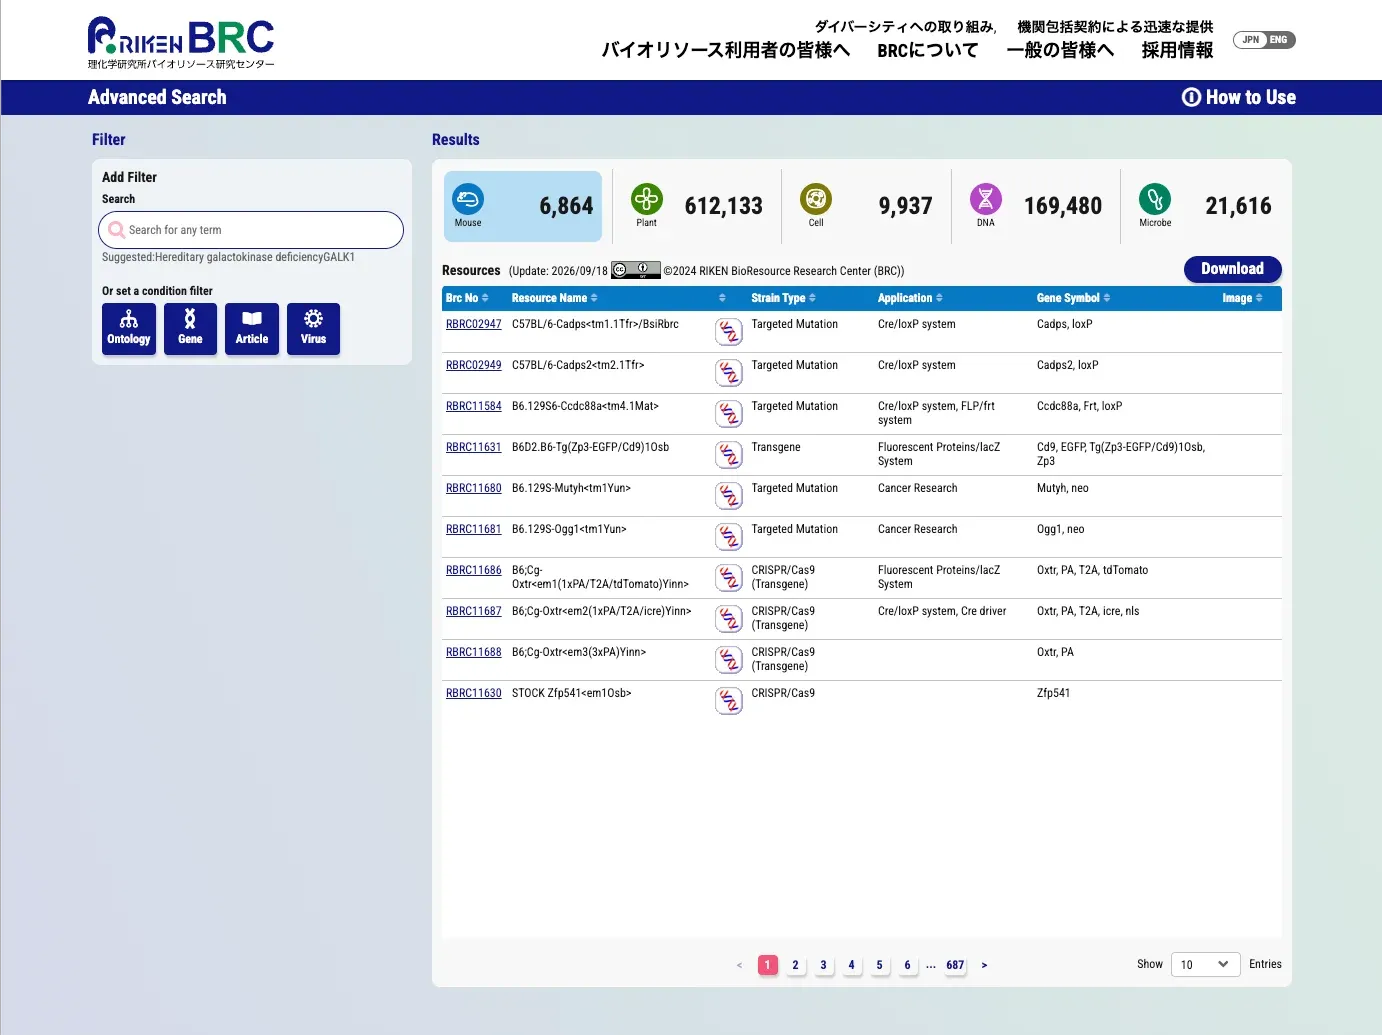Sort by Strain Type column
The height and width of the screenshot is (1035, 1382).
click(784, 298)
